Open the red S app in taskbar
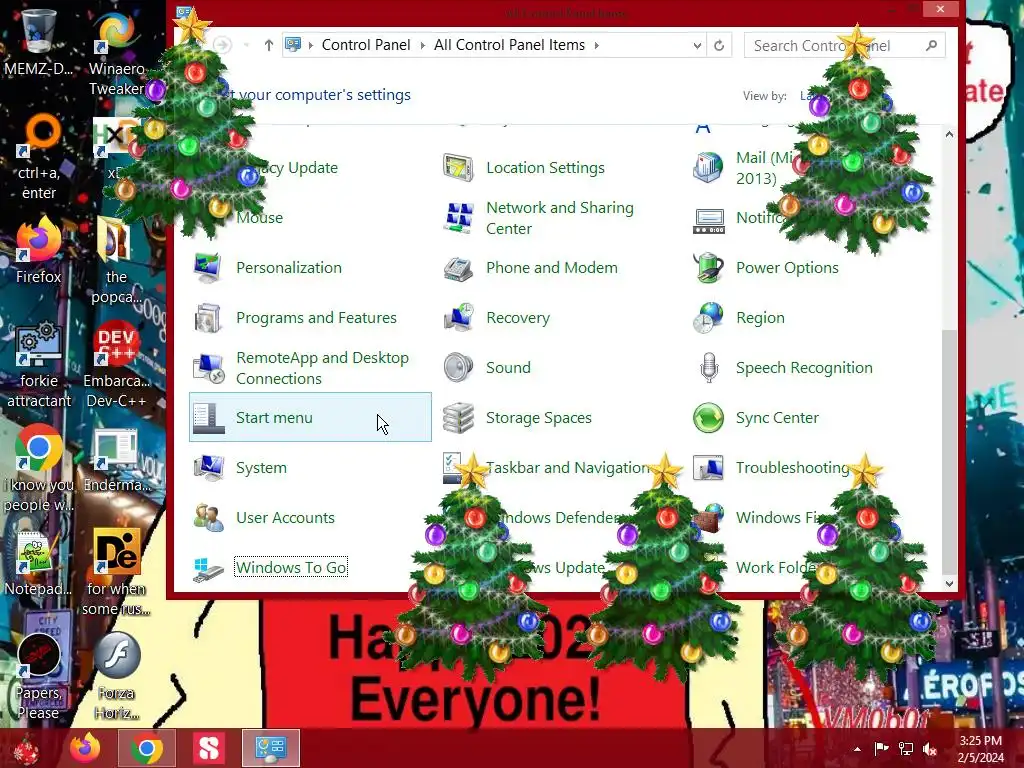The height and width of the screenshot is (768, 1024). [x=209, y=748]
